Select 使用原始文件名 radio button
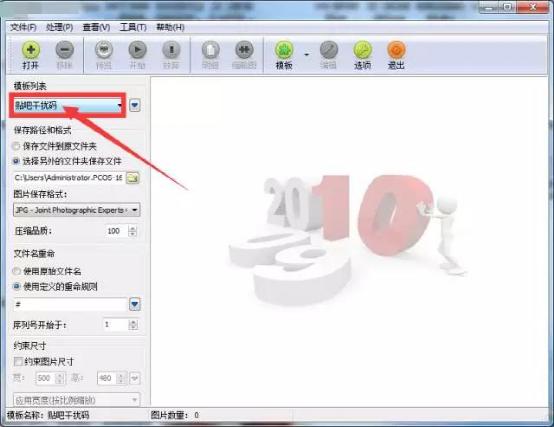554x427 pixels. 16,271
